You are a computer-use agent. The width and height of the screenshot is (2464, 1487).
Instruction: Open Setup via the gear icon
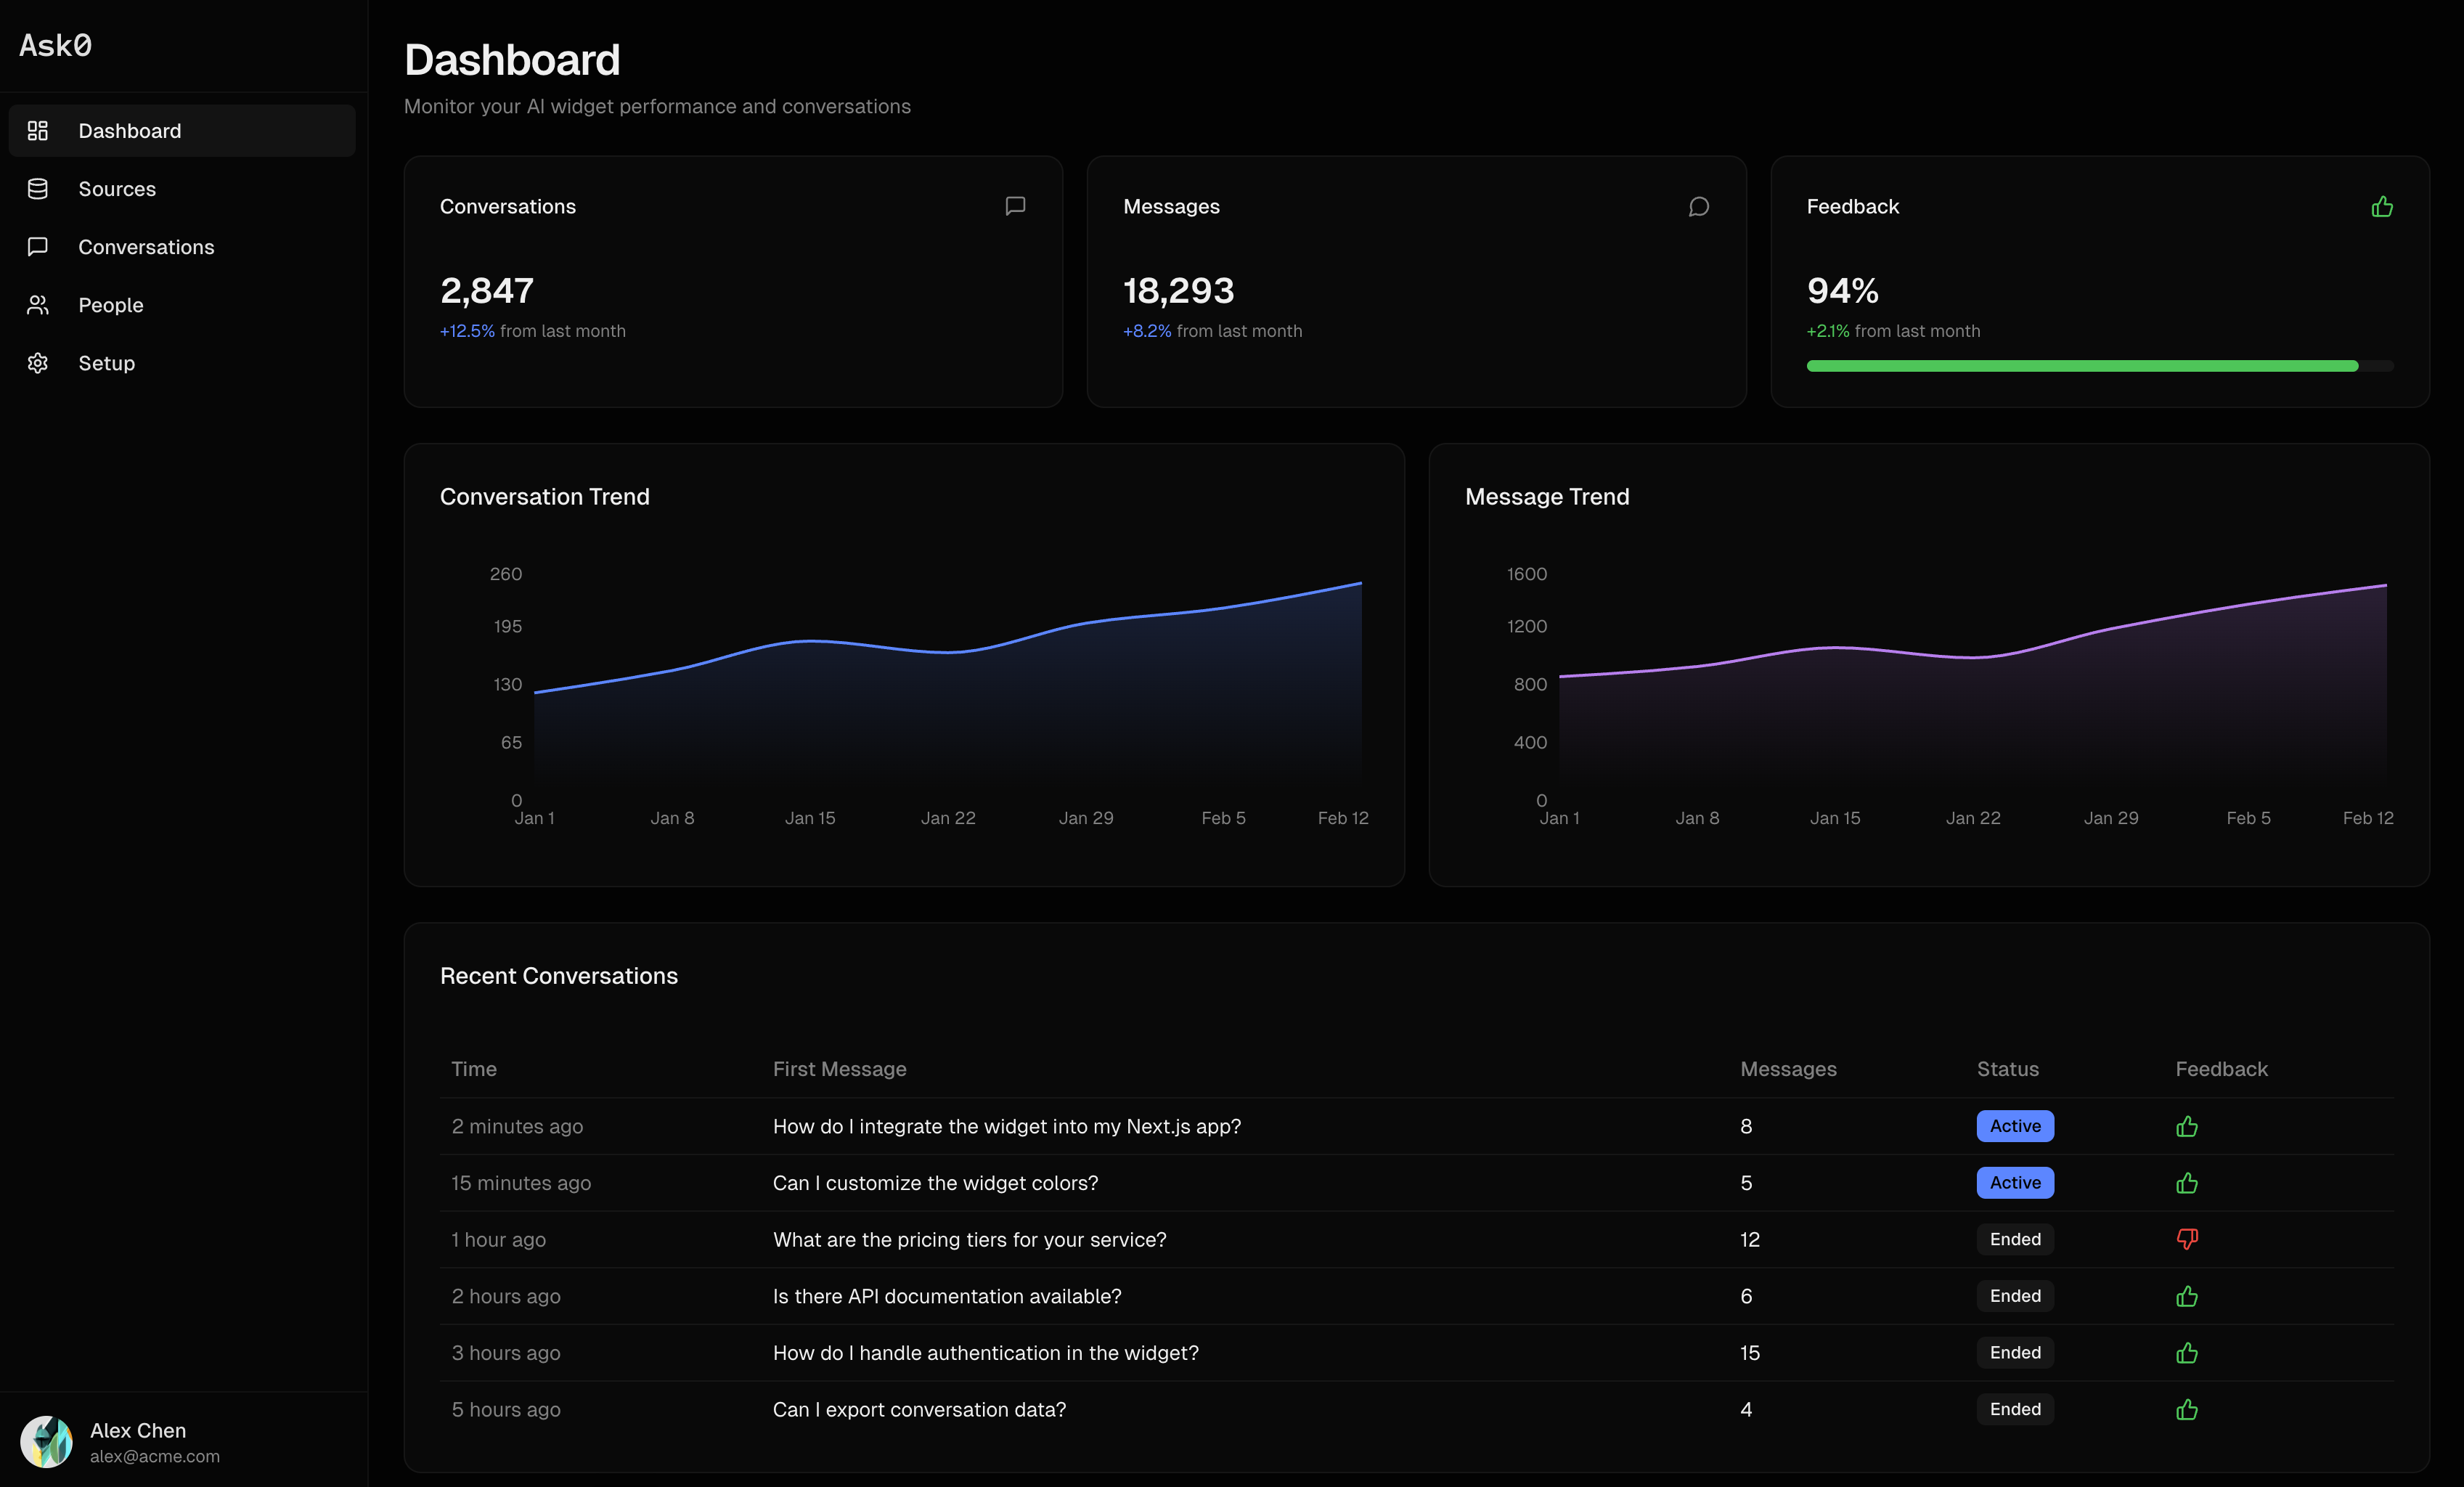click(37, 362)
